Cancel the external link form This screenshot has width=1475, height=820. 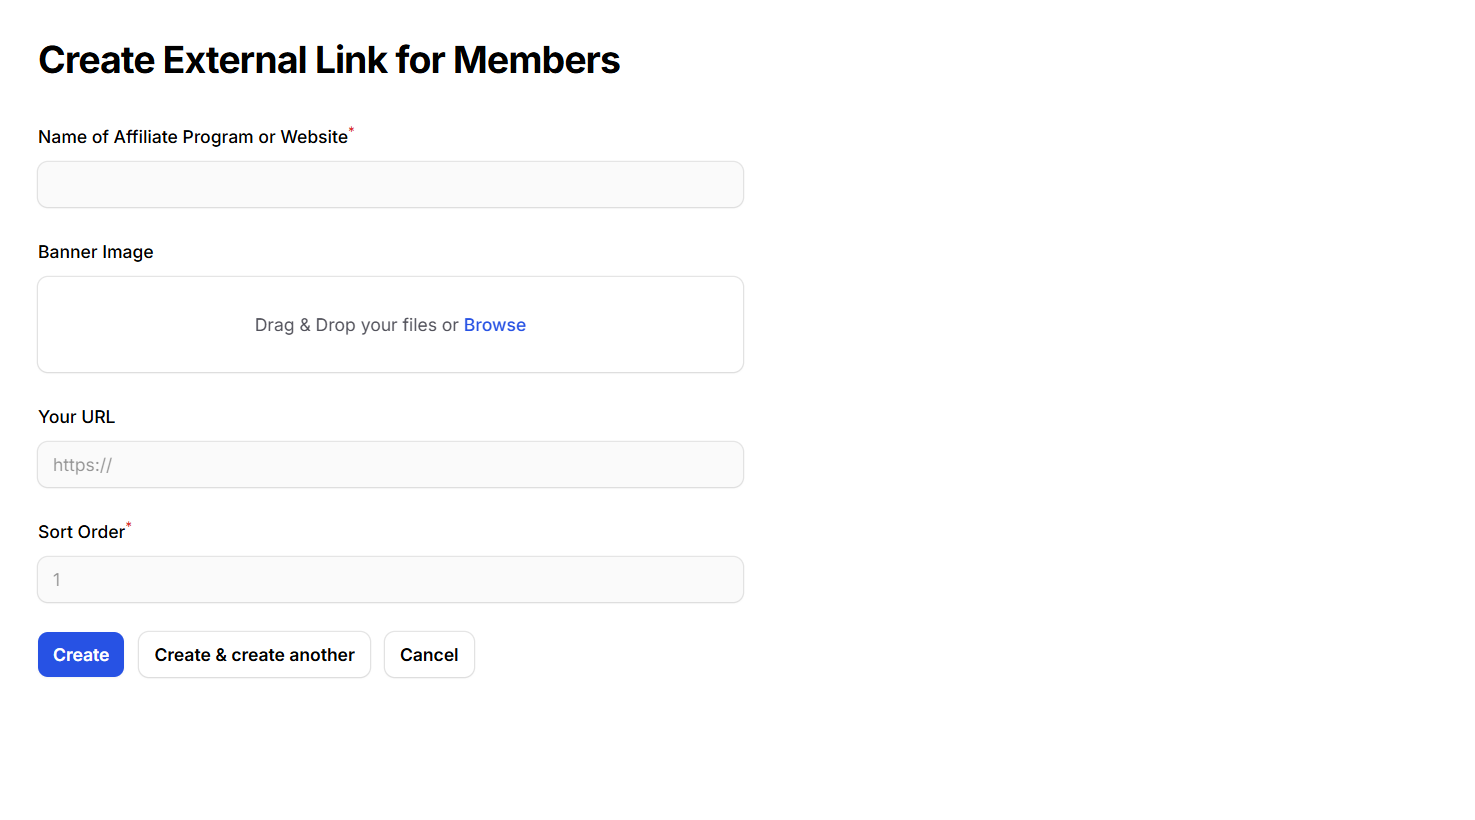click(429, 655)
